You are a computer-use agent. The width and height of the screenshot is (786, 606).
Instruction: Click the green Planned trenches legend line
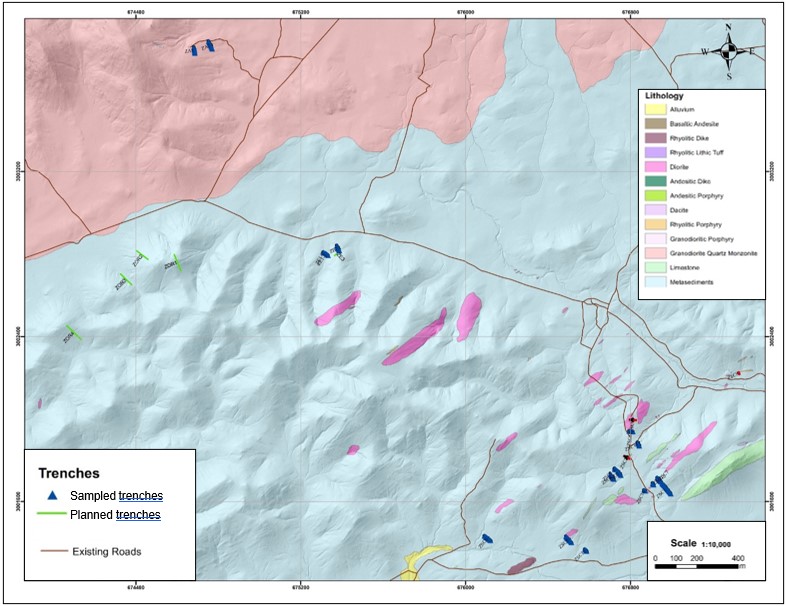(52, 516)
